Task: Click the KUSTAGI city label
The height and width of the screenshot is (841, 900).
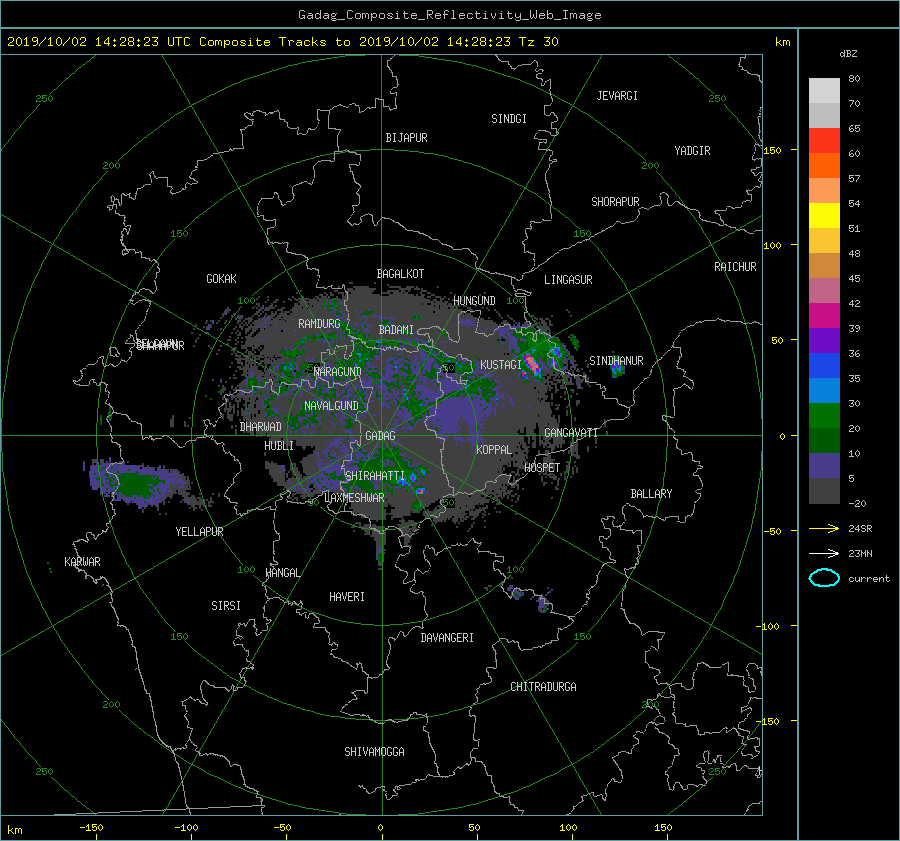Action: click(501, 365)
